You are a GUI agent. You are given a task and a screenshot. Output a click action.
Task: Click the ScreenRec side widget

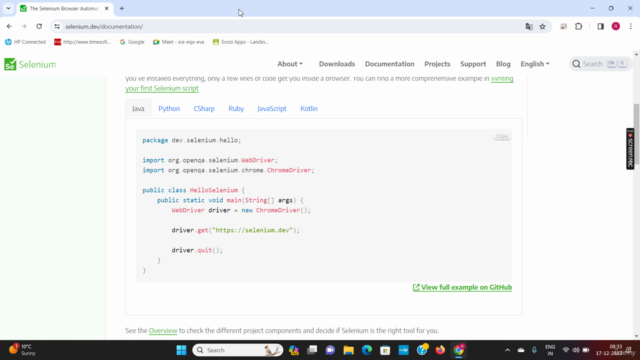coord(630,149)
